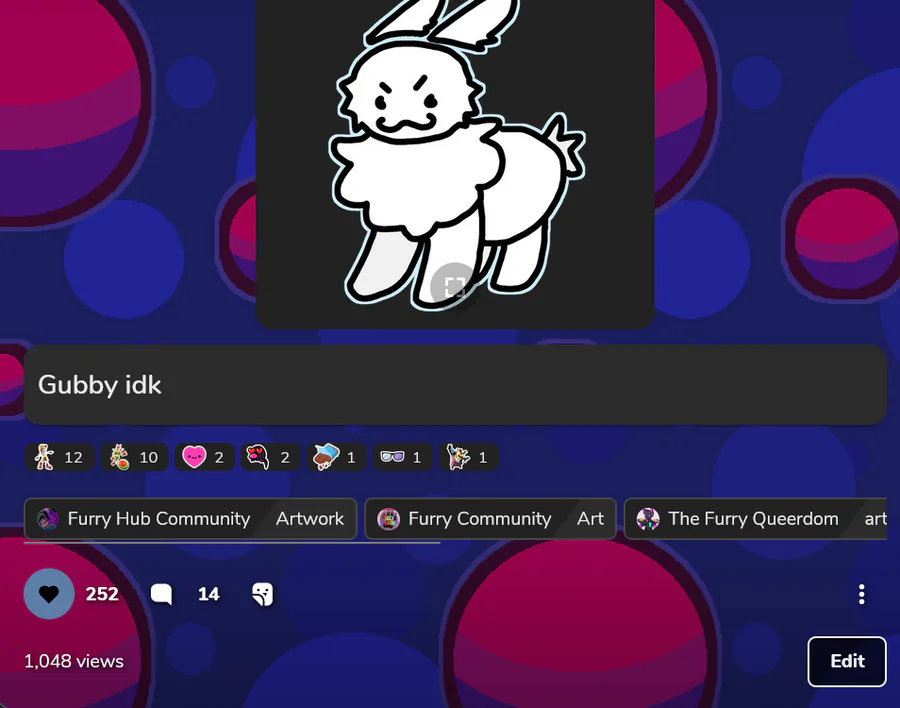
Task: Click the heart-eyes reaction with 2
Action: pyautogui.click(x=270, y=457)
